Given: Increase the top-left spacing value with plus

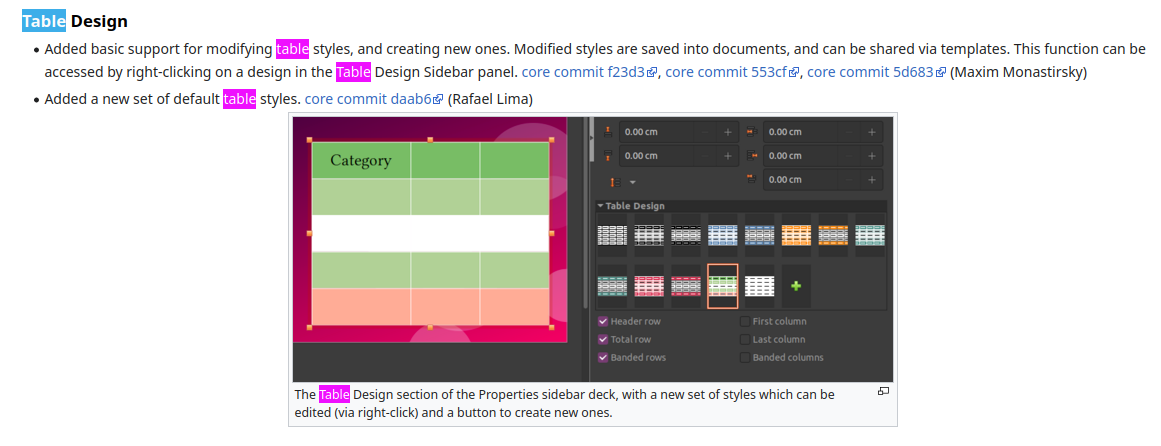Looking at the screenshot, I should (728, 132).
